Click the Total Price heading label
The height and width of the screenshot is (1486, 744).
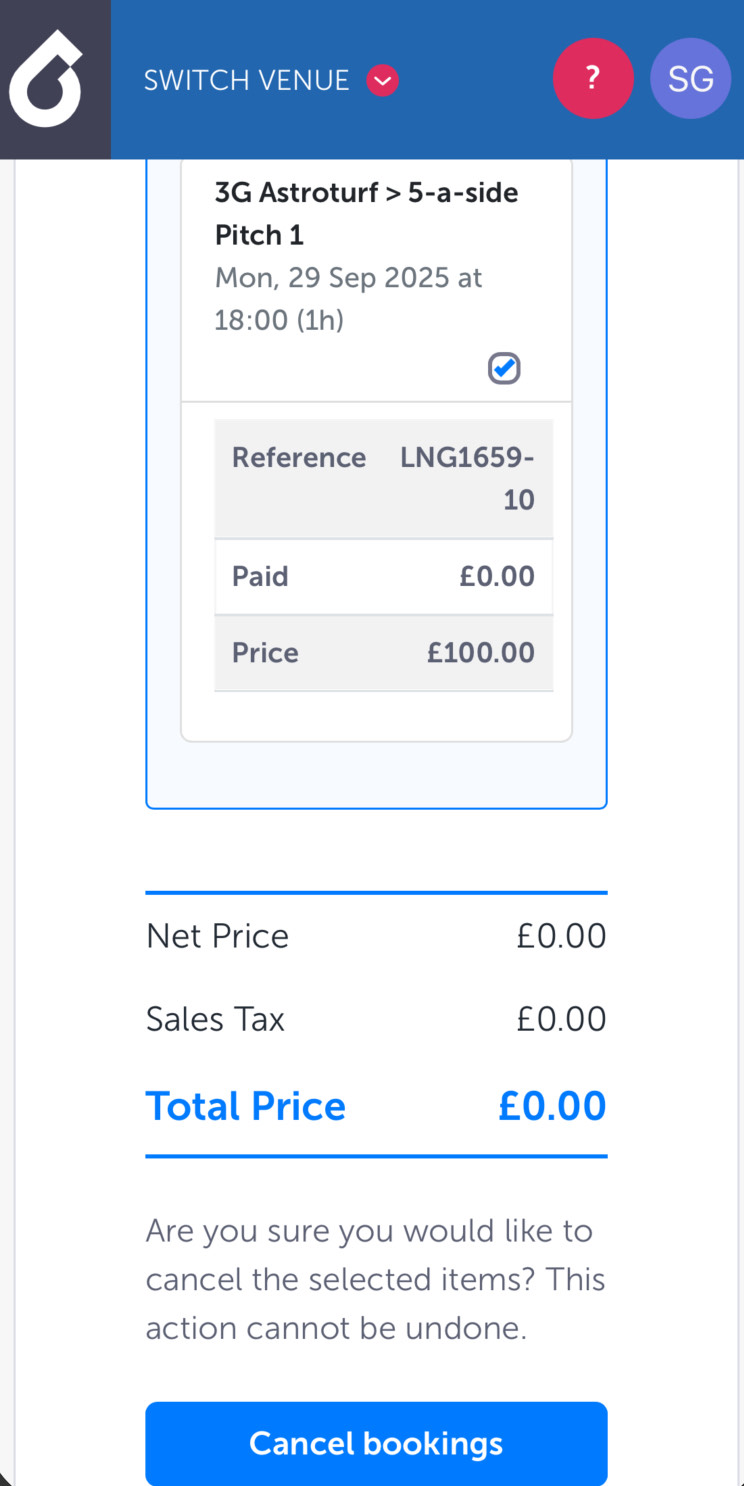click(x=246, y=1106)
